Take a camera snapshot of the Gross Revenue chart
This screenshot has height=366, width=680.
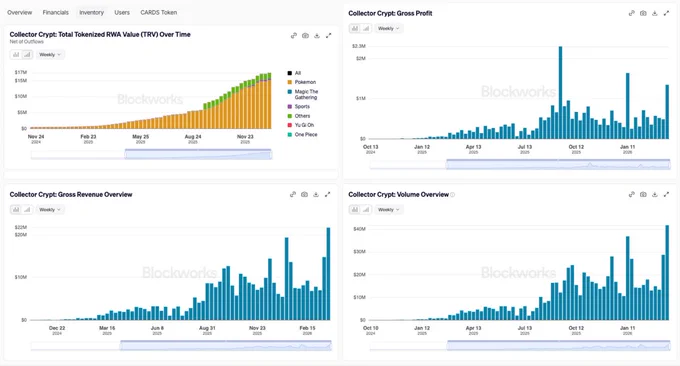pos(304,195)
